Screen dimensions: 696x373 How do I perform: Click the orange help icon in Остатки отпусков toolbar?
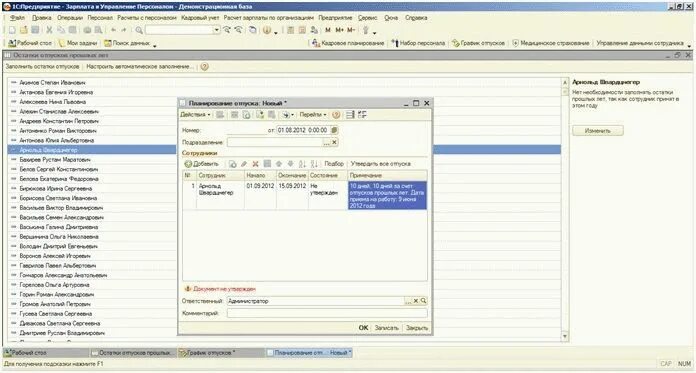coord(204,67)
